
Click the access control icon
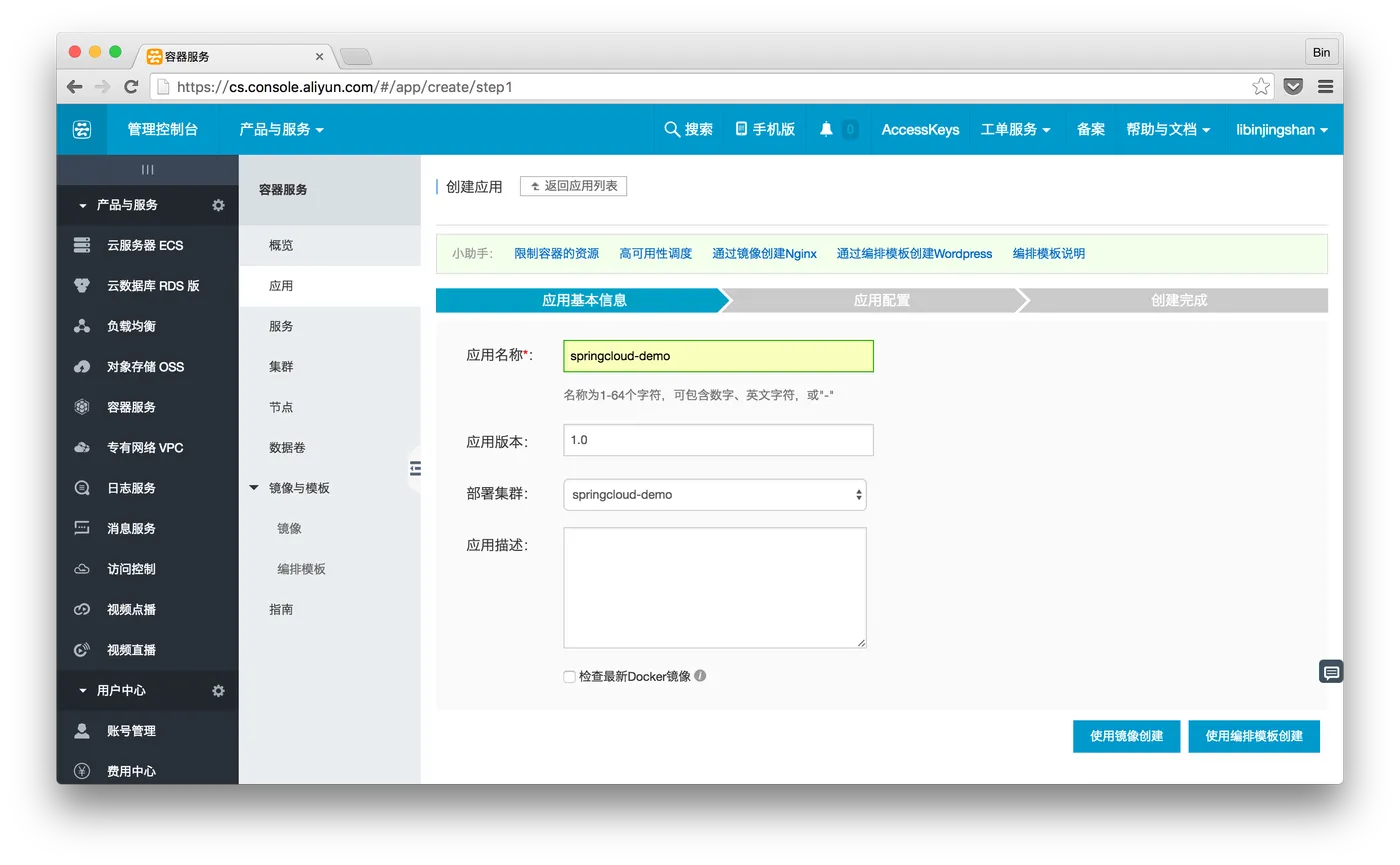click(x=82, y=569)
